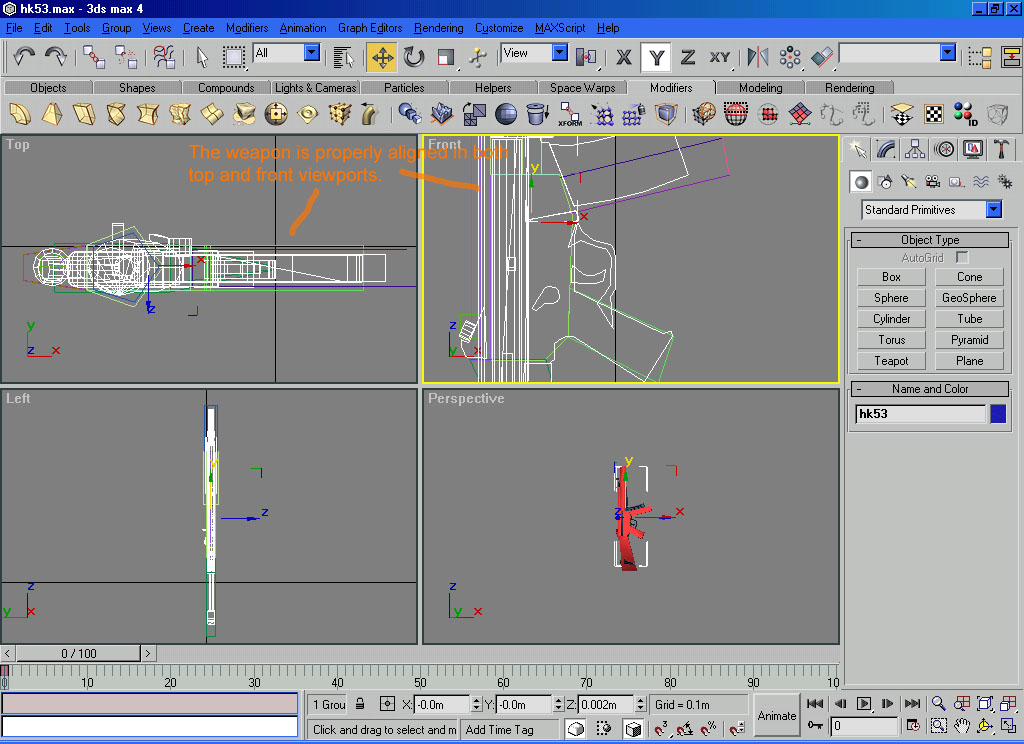Expand the View coordinate system dropdown

(x=559, y=53)
